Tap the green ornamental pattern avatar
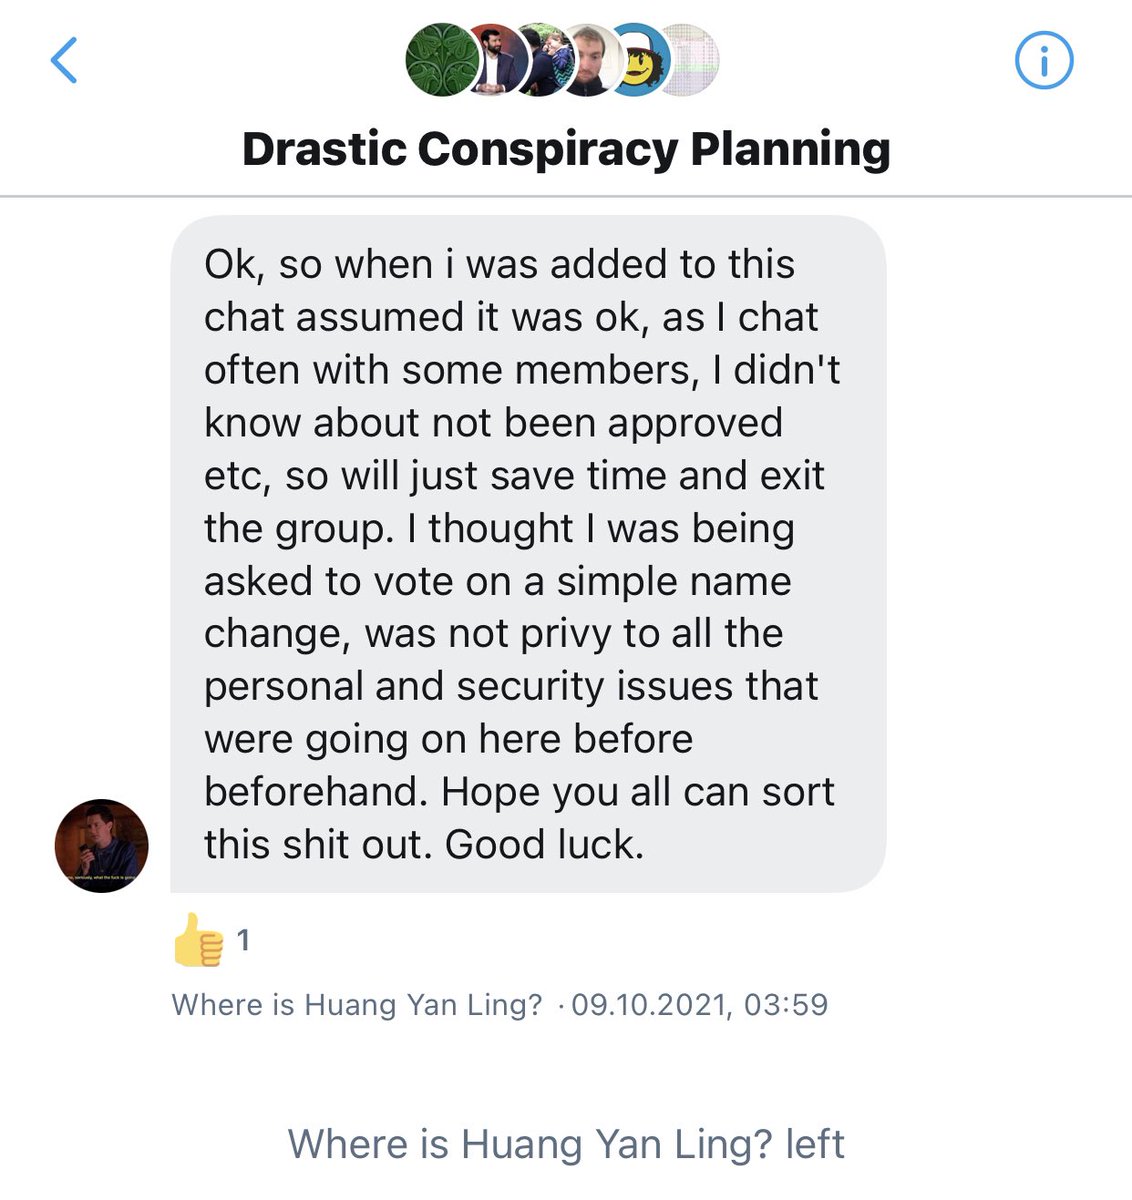 pos(437,60)
